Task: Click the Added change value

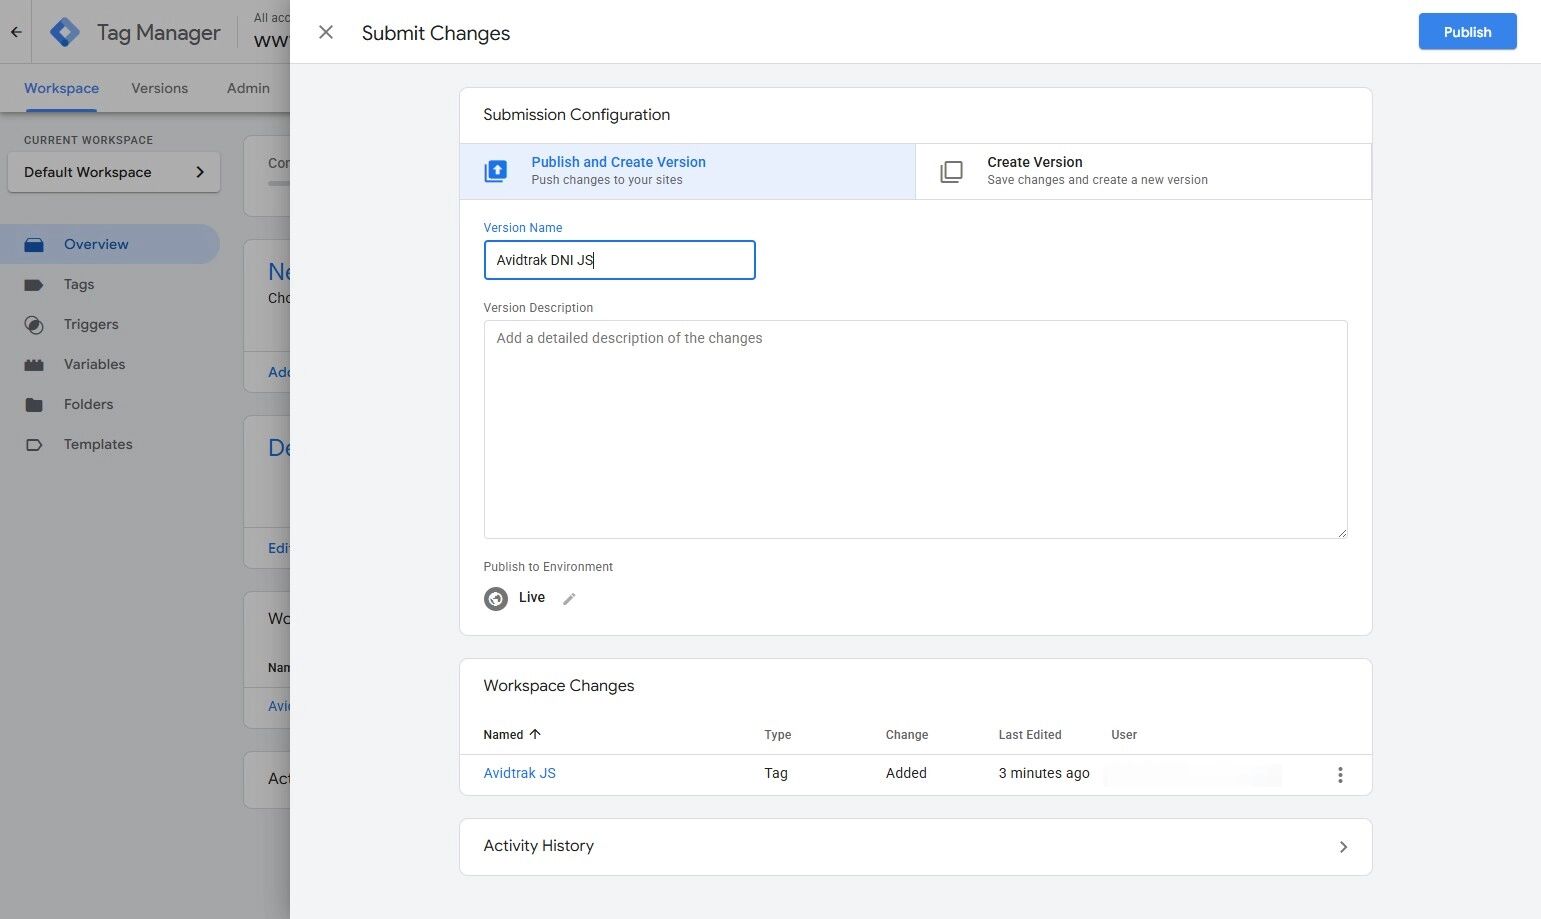Action: click(x=906, y=773)
